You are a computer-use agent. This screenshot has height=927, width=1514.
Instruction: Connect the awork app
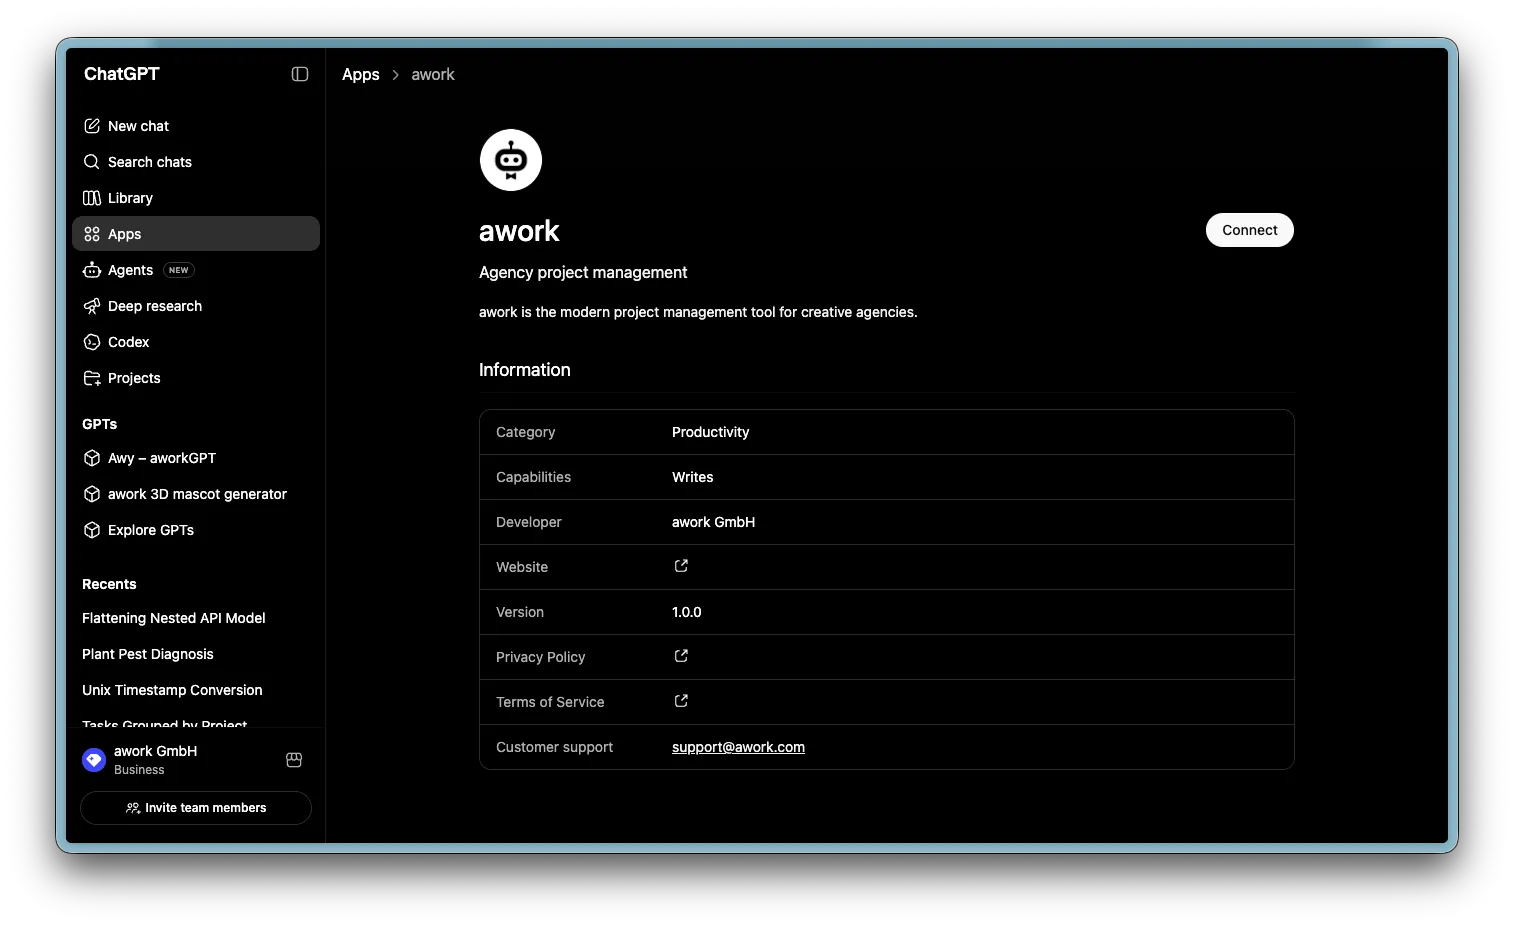(x=1250, y=230)
